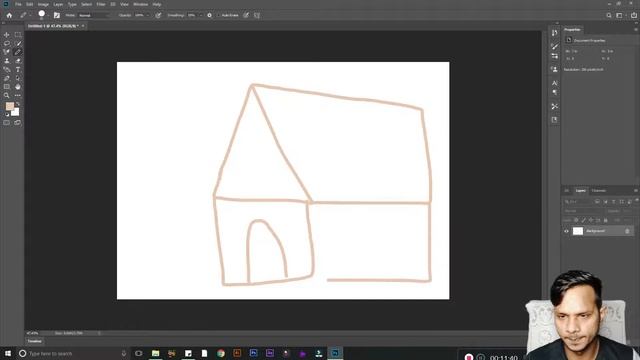Image resolution: width=640 pixels, height=360 pixels.
Task: Open the Smoothing value dropdown
Action: [x=200, y=16]
